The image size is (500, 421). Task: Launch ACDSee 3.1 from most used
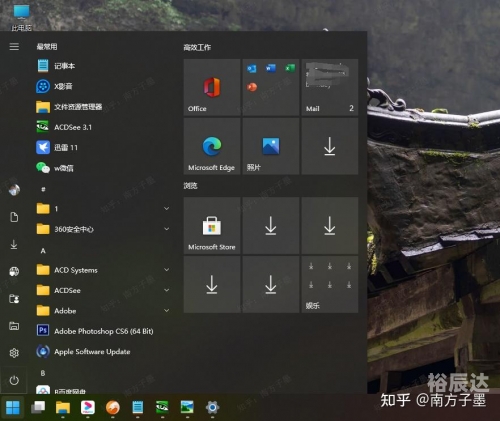(x=64, y=127)
